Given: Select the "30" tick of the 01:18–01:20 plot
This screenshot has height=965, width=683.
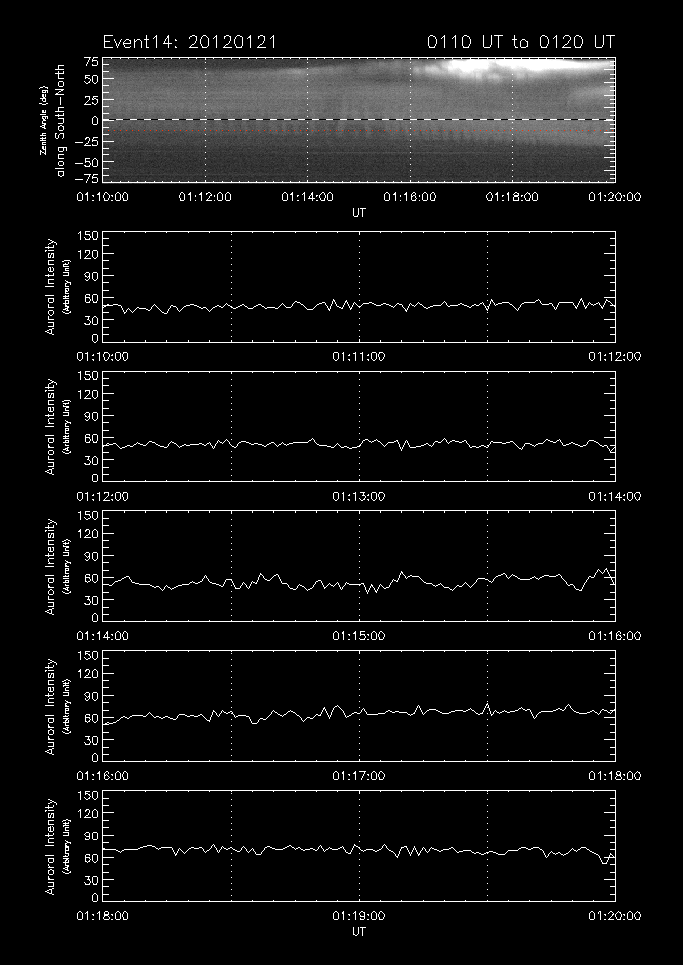Looking at the screenshot, I should 91,880.
